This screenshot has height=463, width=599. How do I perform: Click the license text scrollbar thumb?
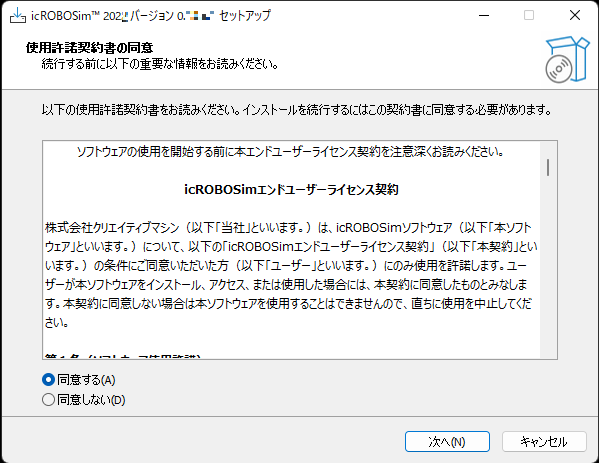(548, 167)
